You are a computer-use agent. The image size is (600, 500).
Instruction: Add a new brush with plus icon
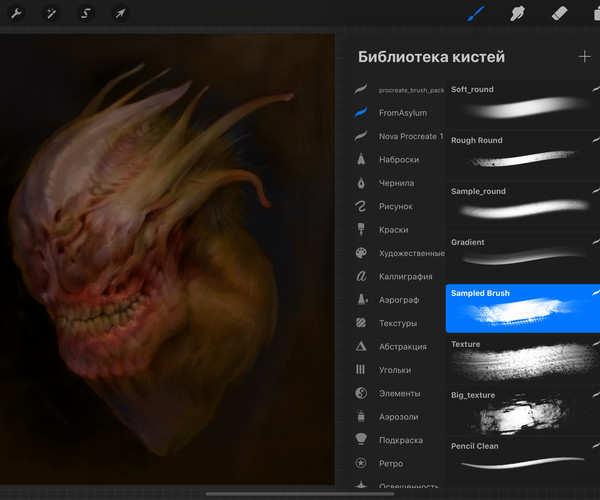pyautogui.click(x=584, y=57)
